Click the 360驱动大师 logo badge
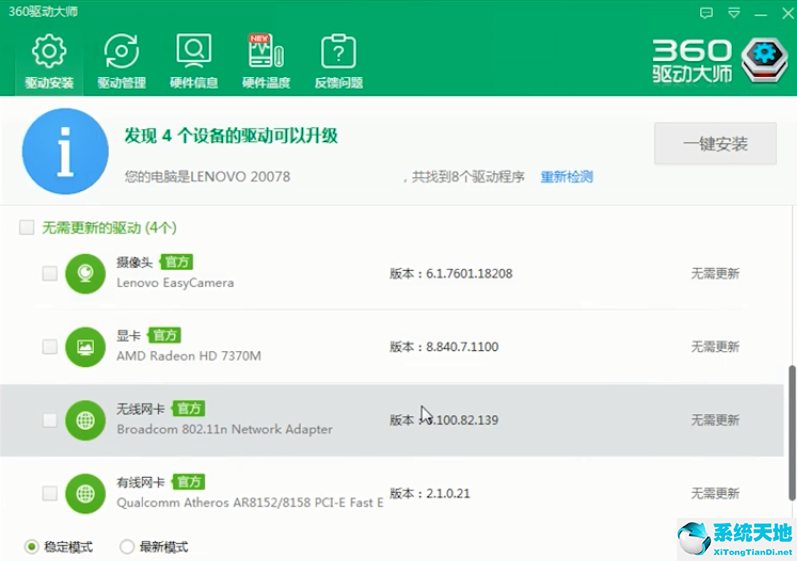Viewport: 797px width, 561px height. pos(764,61)
